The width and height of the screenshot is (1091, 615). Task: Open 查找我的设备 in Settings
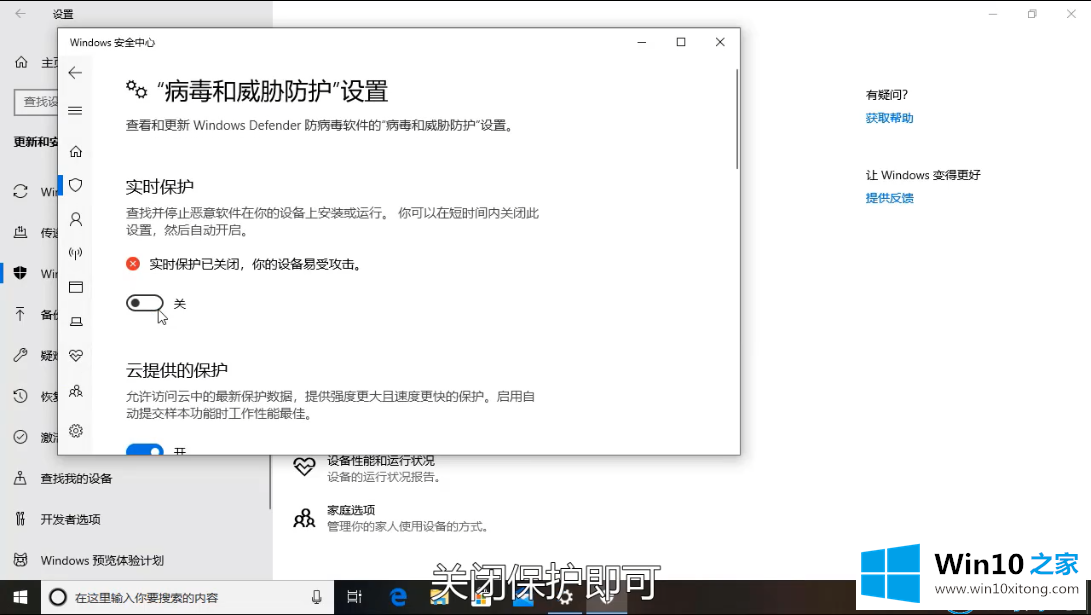pyautogui.click(x=76, y=479)
